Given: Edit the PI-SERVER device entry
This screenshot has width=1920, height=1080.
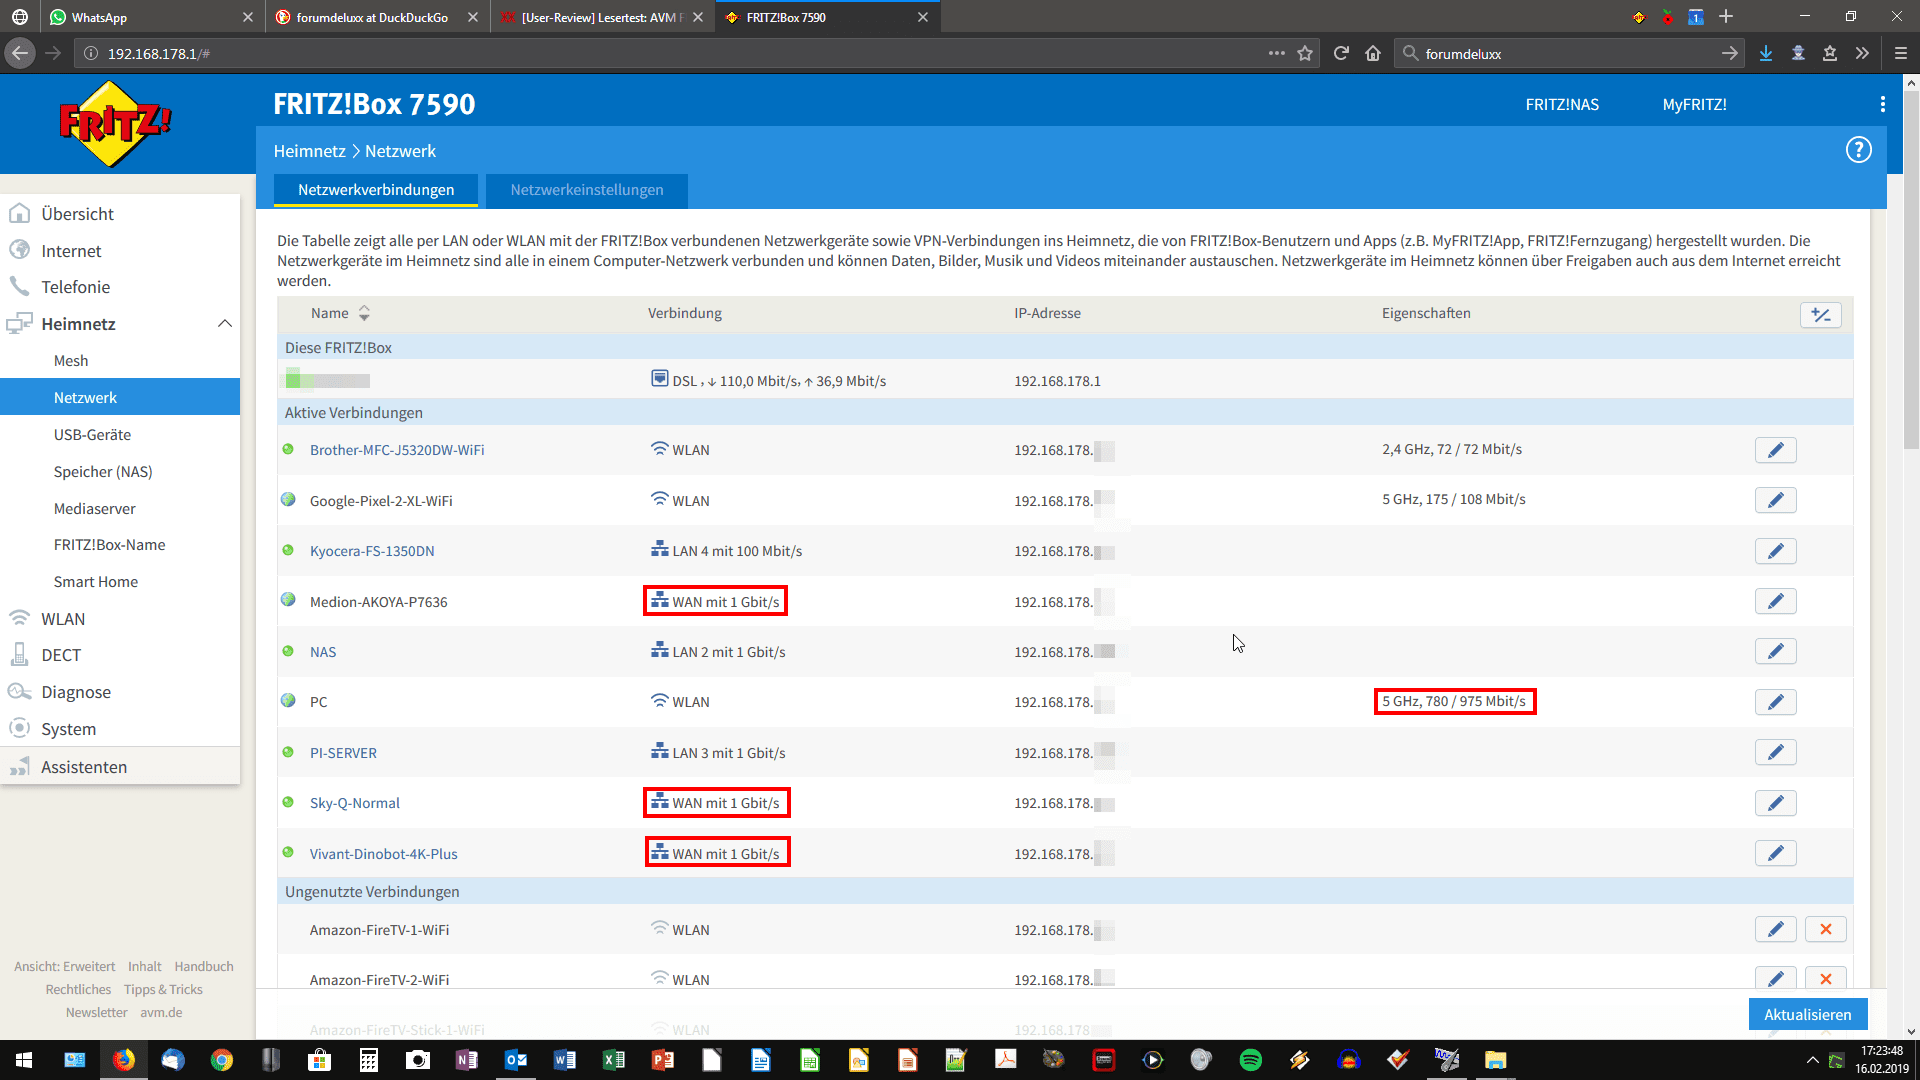Looking at the screenshot, I should 1775,752.
